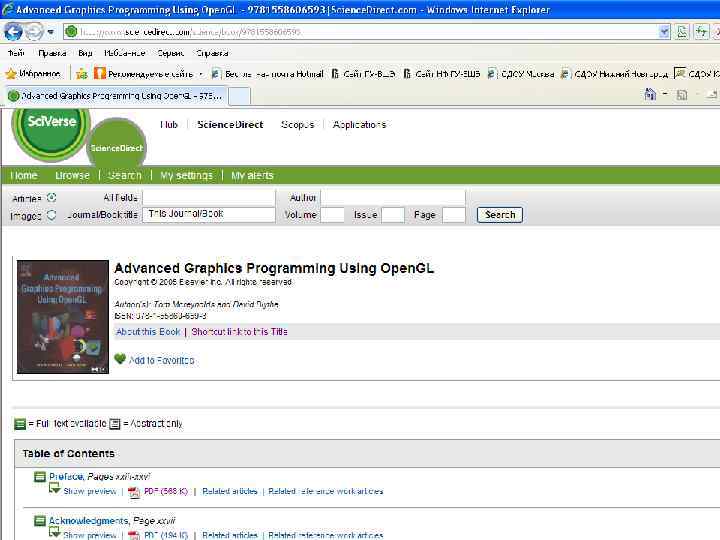This screenshot has height=540, width=720.
Task: Click the Preface full-text available icon
Action: click(x=40, y=477)
